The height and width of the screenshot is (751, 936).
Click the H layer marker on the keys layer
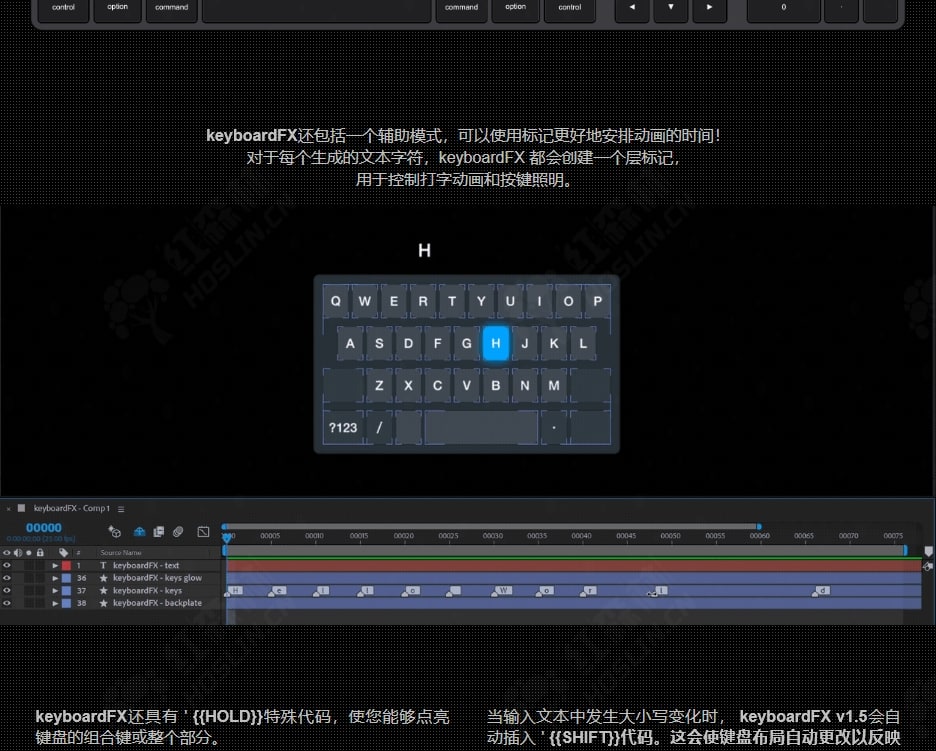[x=234, y=590]
